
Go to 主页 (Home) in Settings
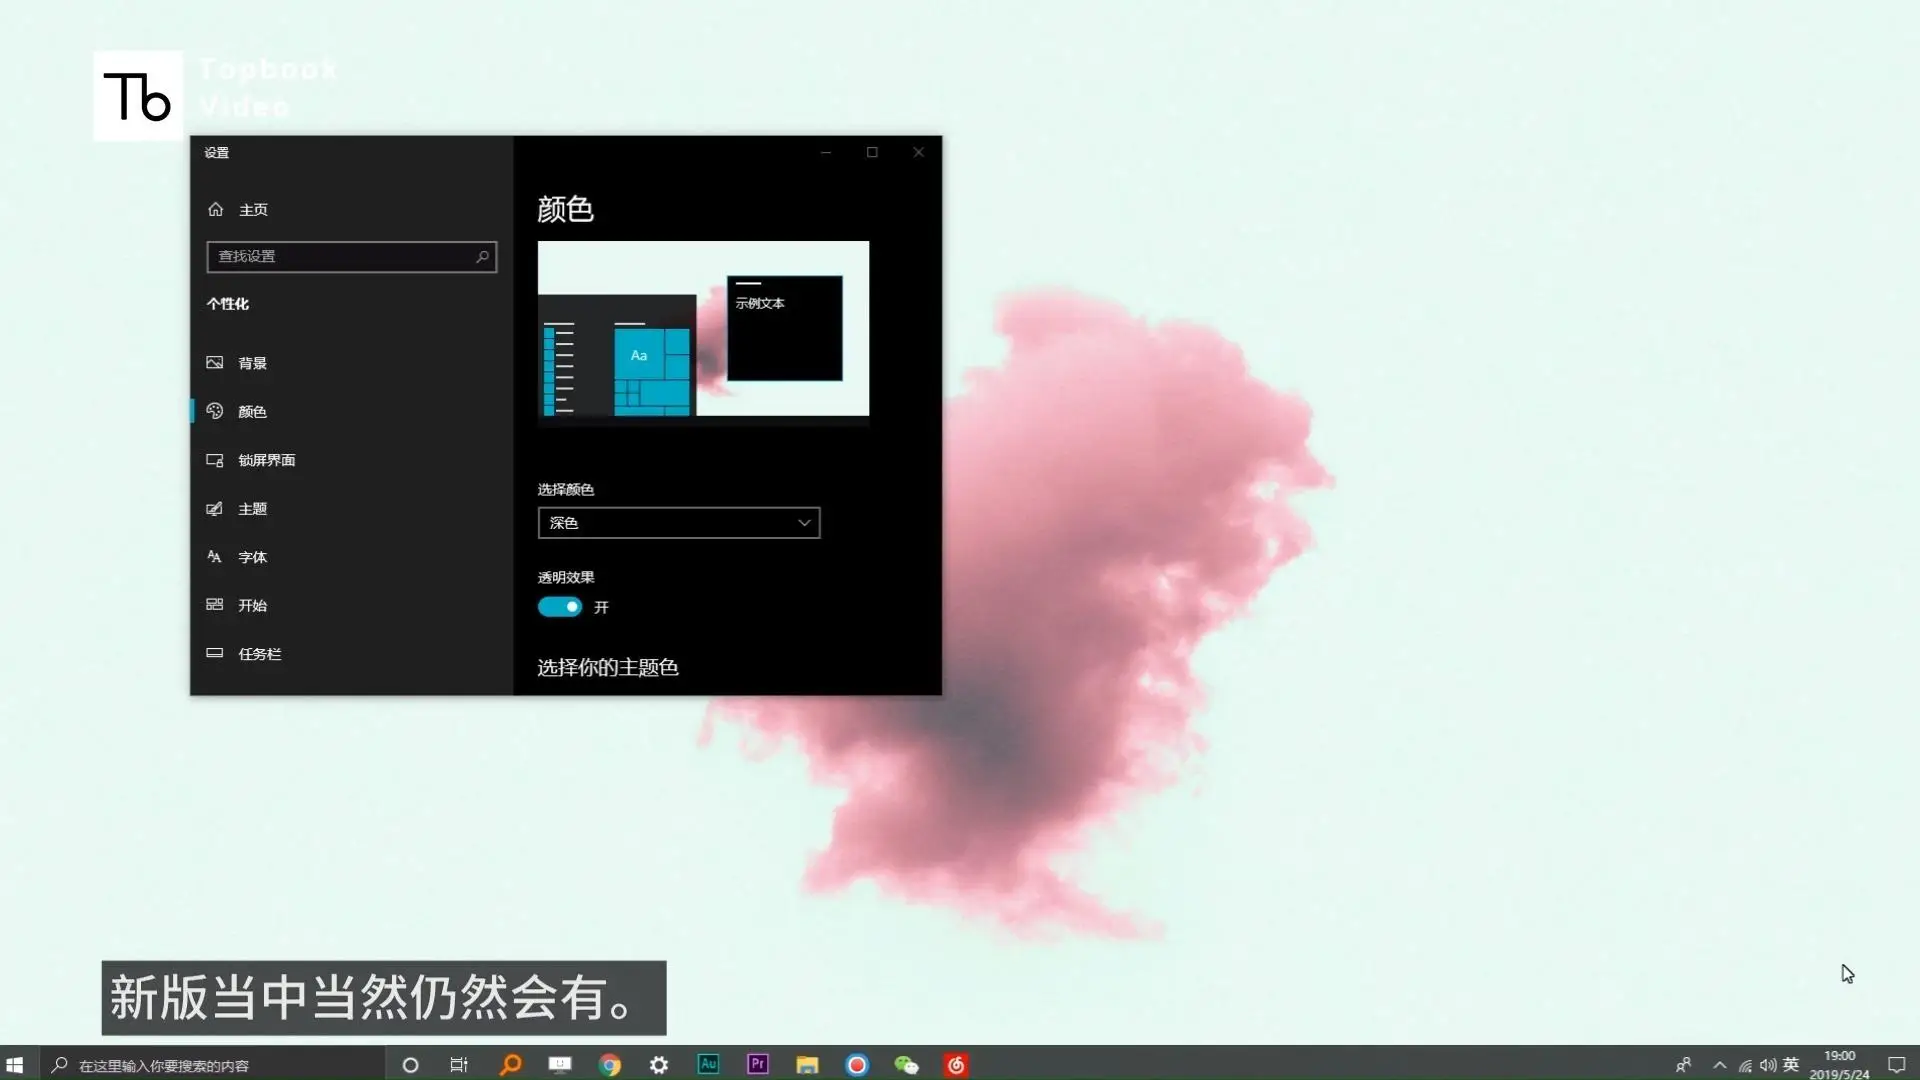pos(252,209)
